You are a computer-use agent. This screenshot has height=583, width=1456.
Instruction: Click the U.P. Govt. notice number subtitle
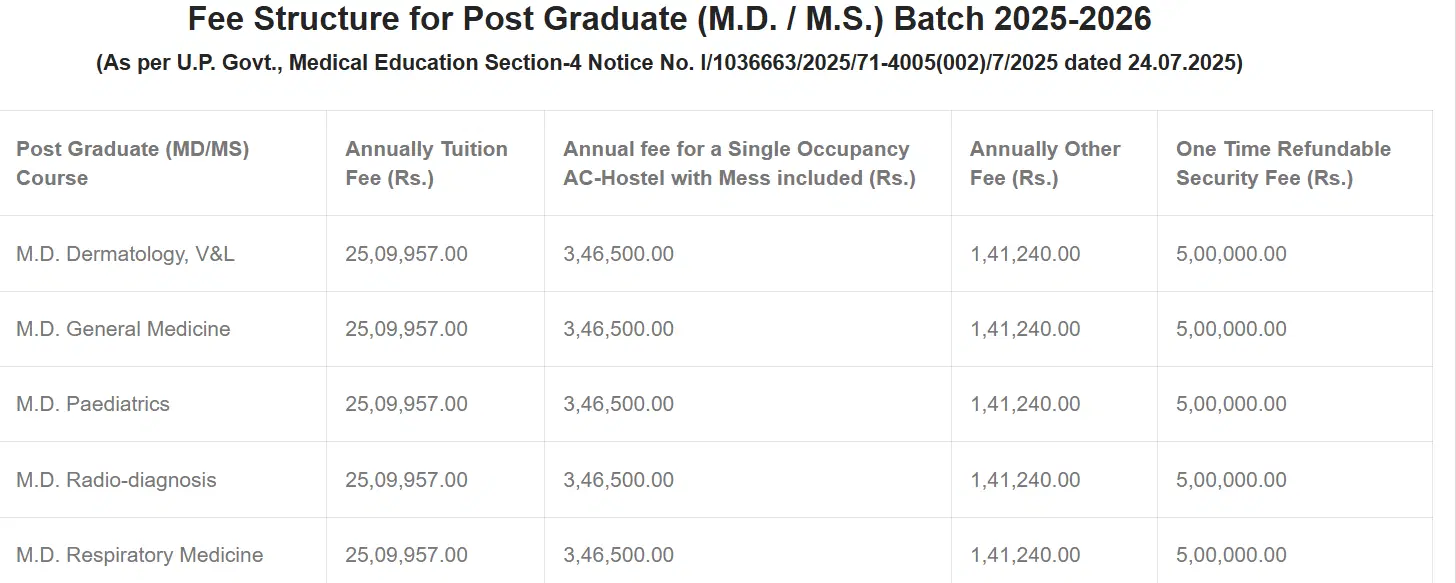[x=669, y=63]
